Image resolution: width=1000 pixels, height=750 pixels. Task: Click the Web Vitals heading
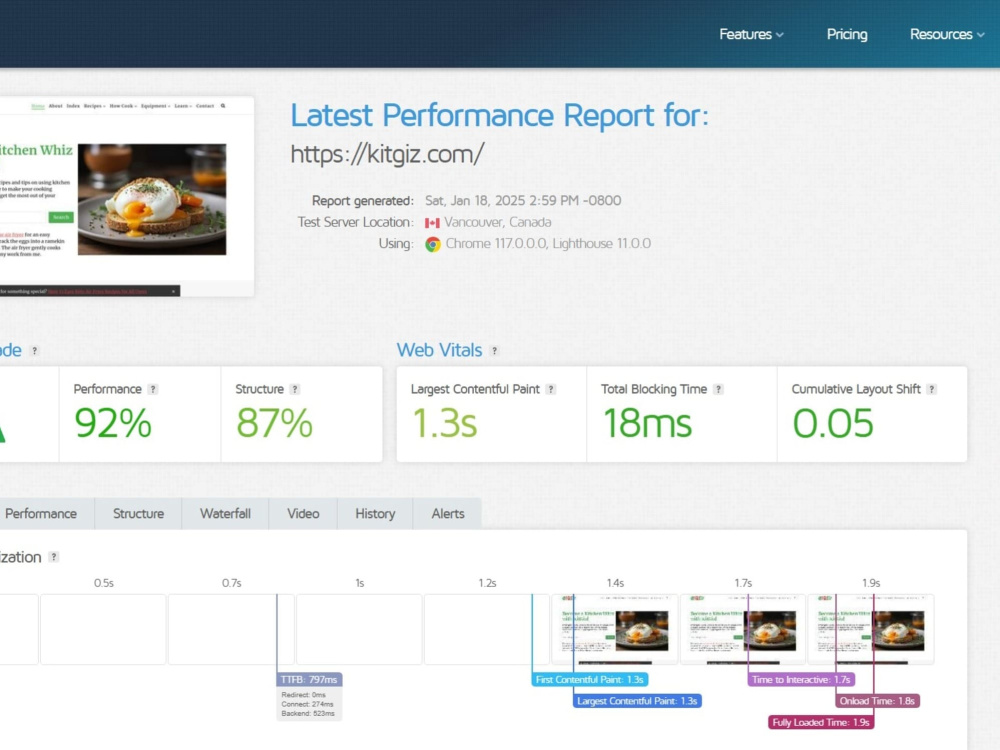point(439,350)
